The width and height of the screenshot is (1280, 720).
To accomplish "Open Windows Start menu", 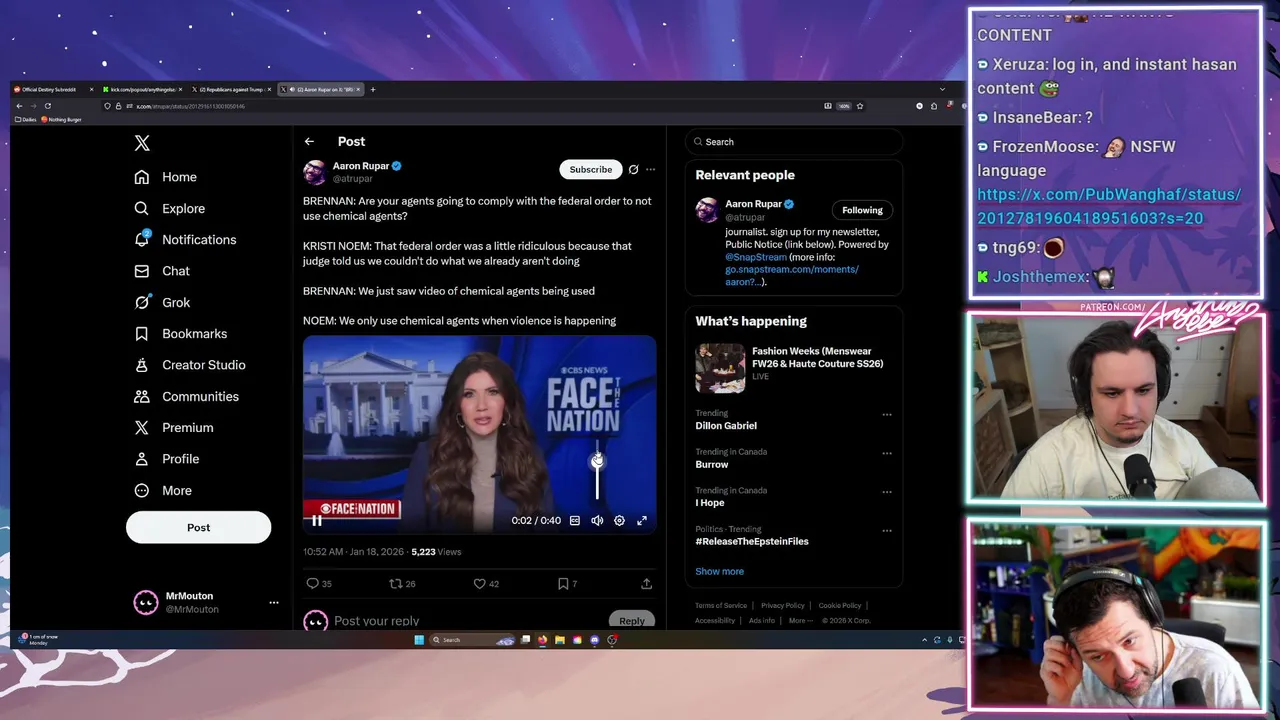I will pyautogui.click(x=419, y=640).
